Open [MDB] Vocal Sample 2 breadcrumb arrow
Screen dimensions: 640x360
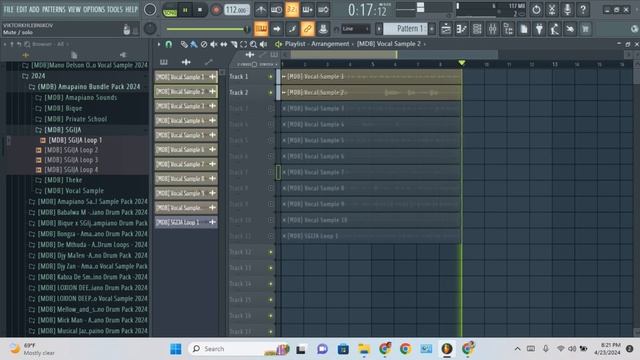tap(424, 44)
